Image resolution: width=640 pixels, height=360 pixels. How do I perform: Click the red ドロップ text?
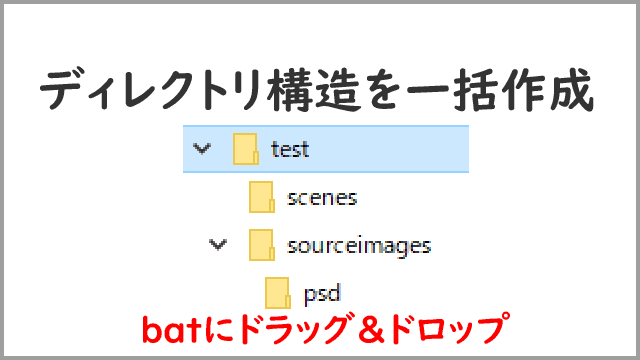click(x=450, y=329)
